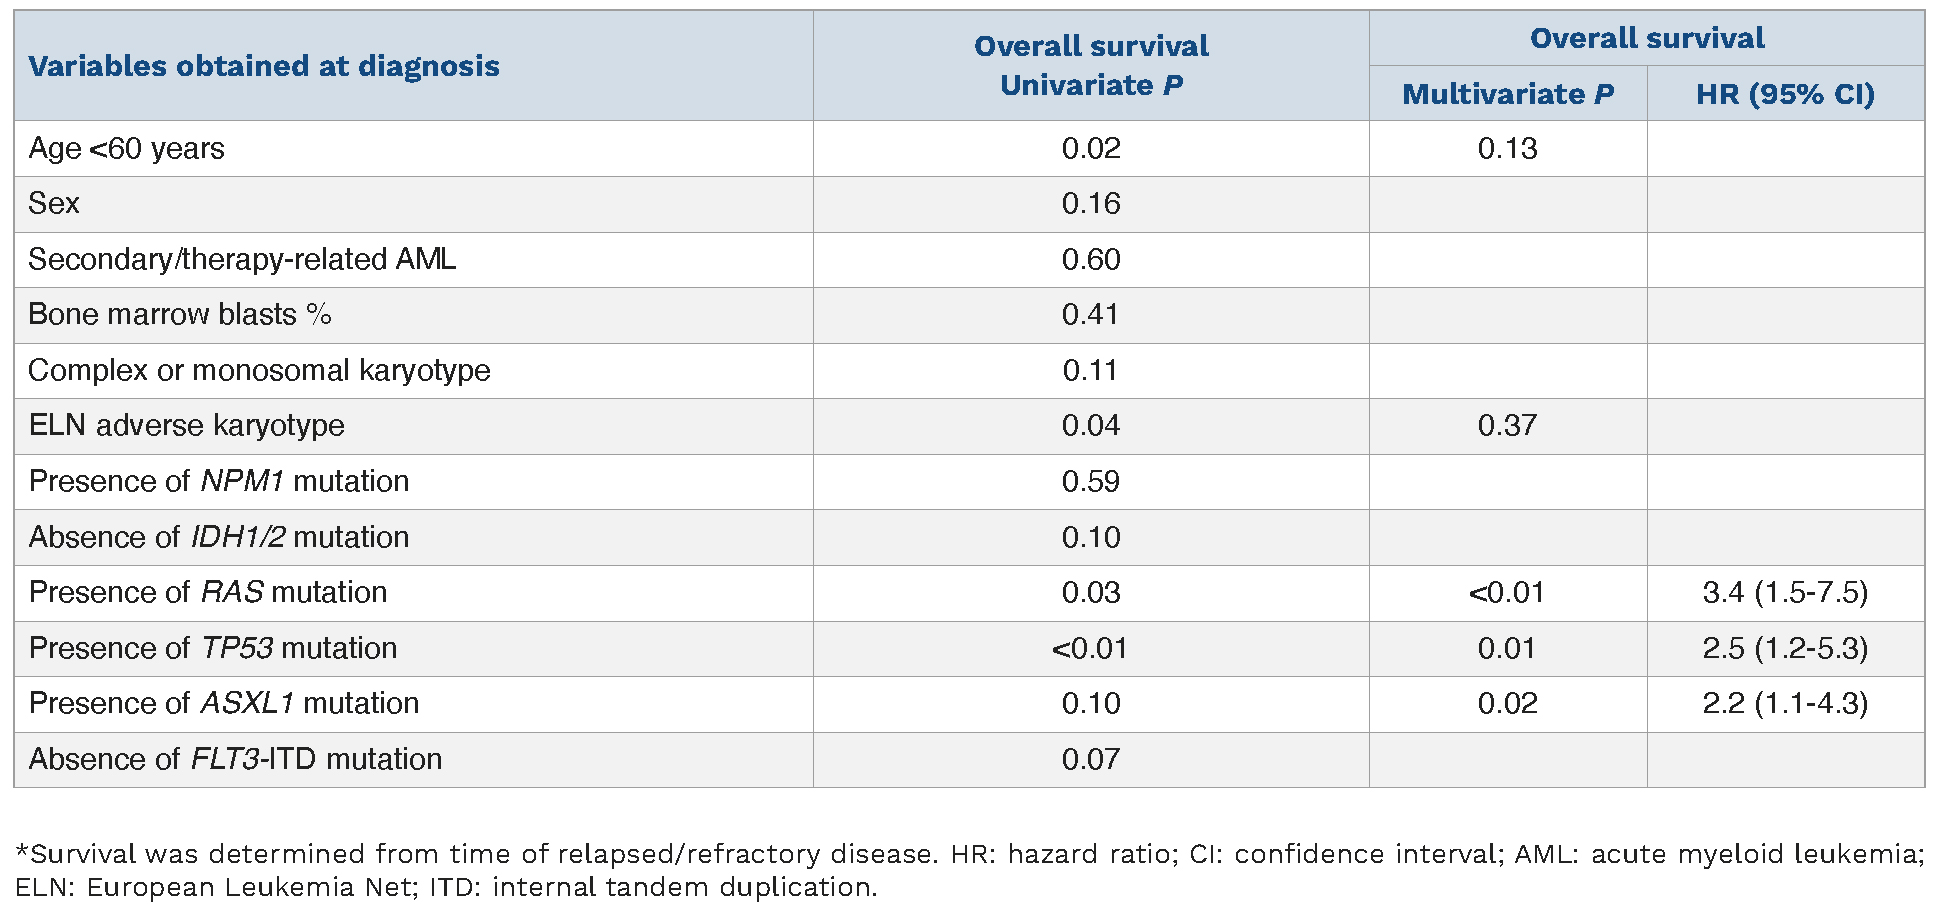Screen dimensions: 1944x911
Task: Click 'Presence of RAS mutation' row label
Action: [208, 593]
